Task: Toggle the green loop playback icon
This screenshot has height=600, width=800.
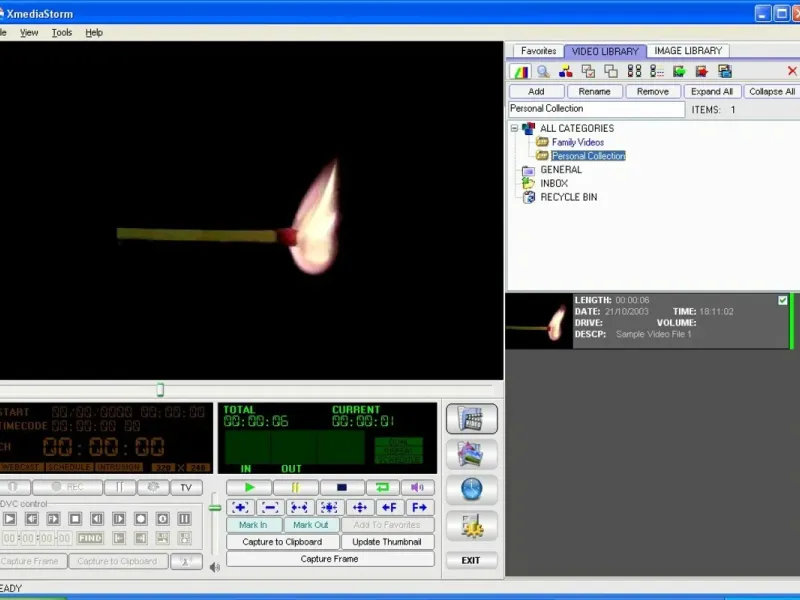Action: (383, 487)
